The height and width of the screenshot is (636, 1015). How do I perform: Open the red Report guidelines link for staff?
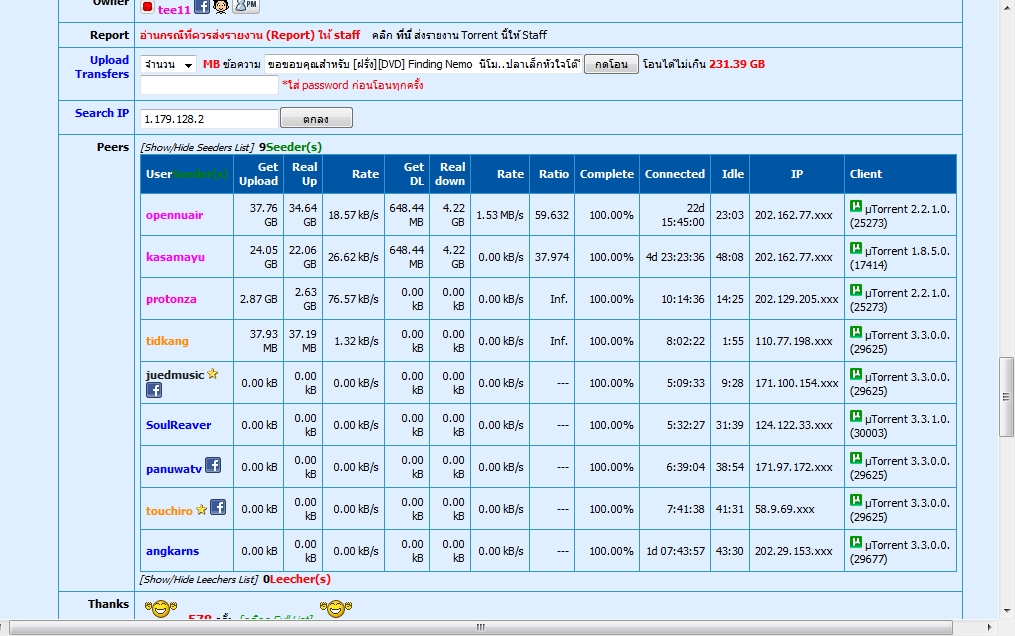(250, 35)
